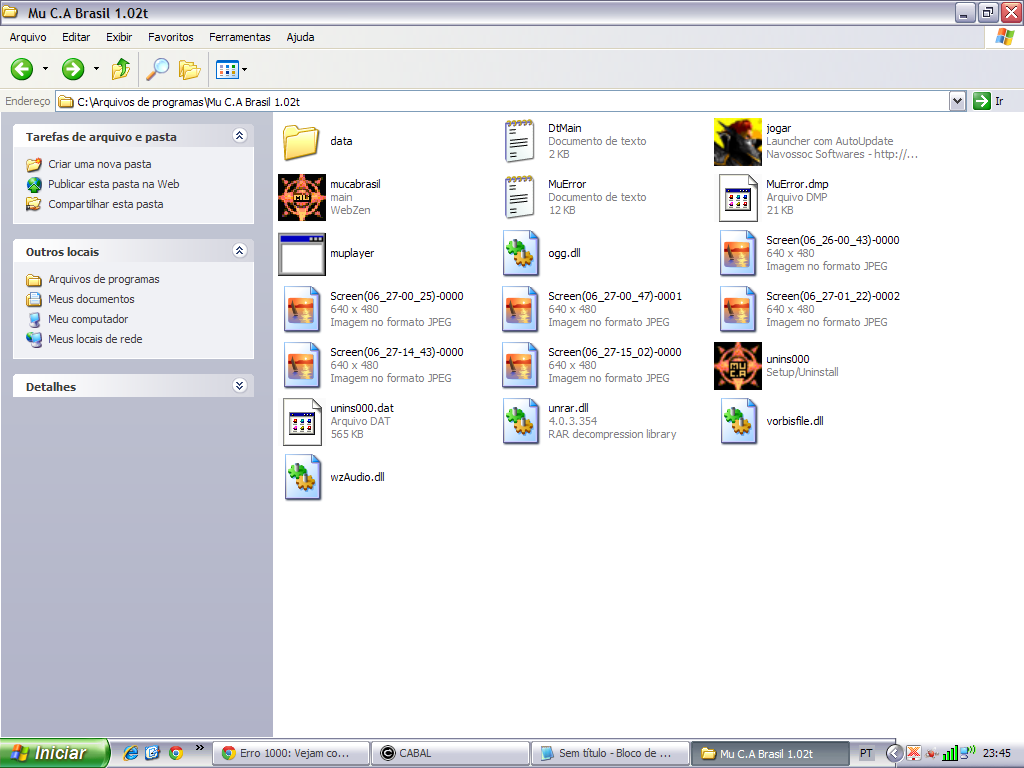Open the Favoritos menu
The height and width of the screenshot is (768, 1024).
click(x=171, y=37)
